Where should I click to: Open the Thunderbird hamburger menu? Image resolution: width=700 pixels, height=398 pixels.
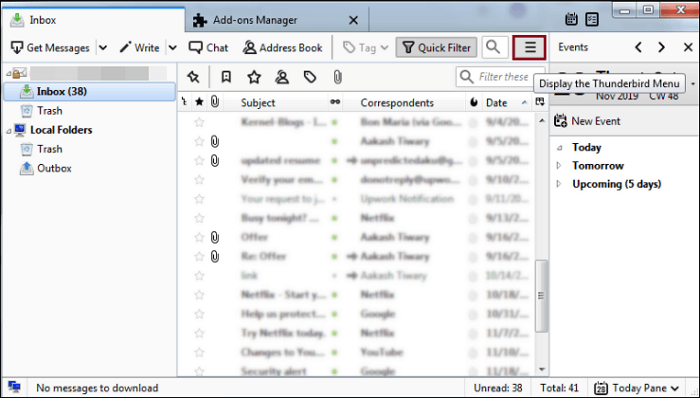click(x=529, y=47)
